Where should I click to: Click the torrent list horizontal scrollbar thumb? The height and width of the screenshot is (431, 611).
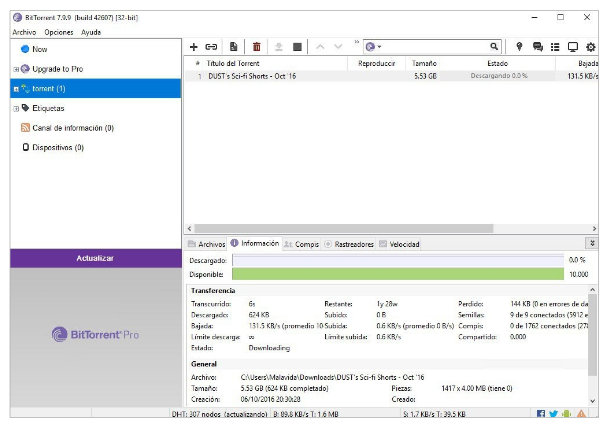click(344, 228)
